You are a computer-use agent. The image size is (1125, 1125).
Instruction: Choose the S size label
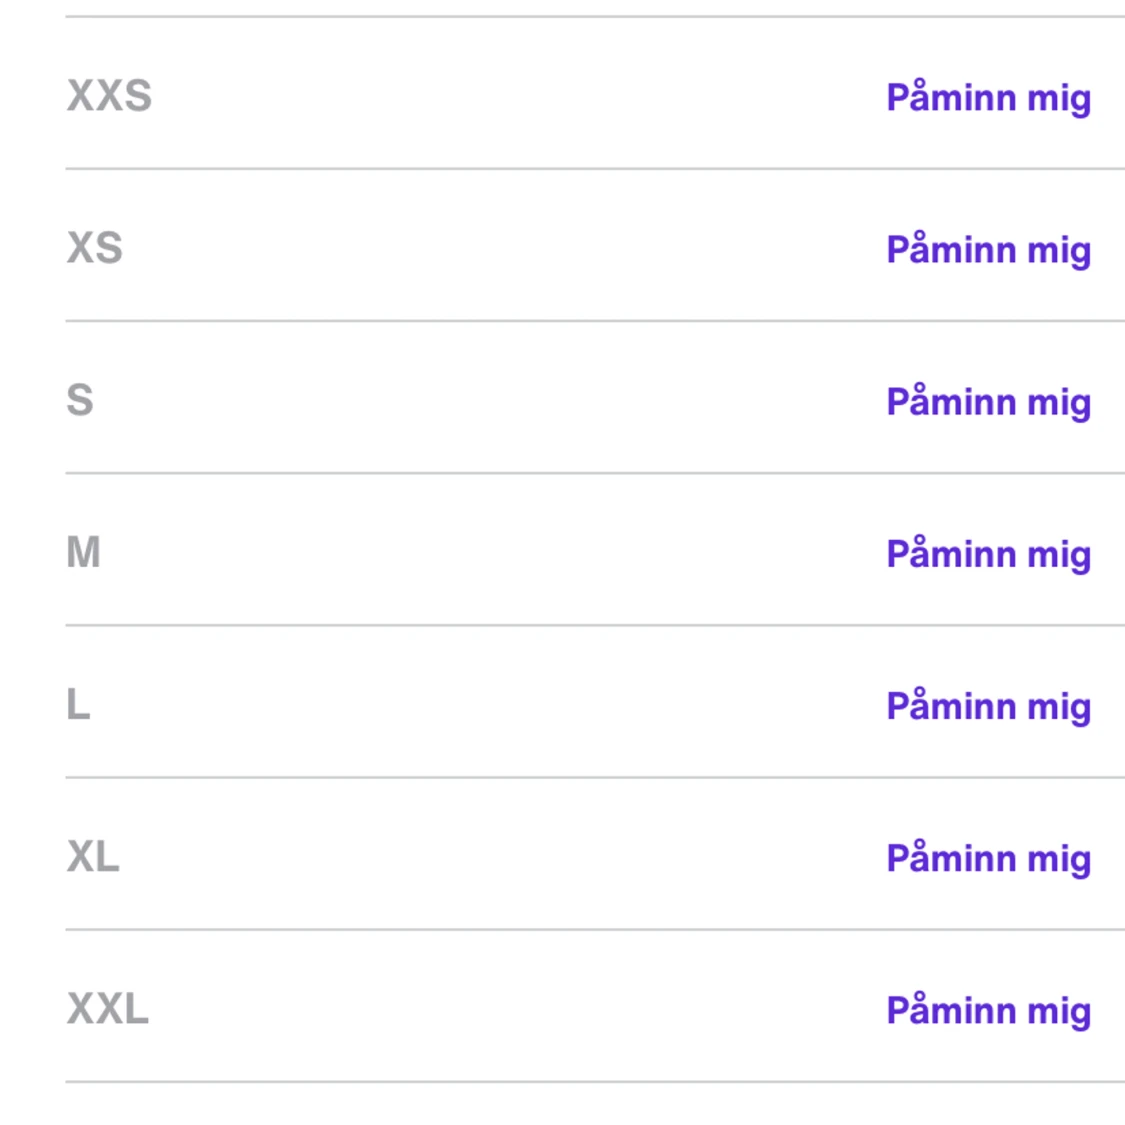[x=80, y=400]
